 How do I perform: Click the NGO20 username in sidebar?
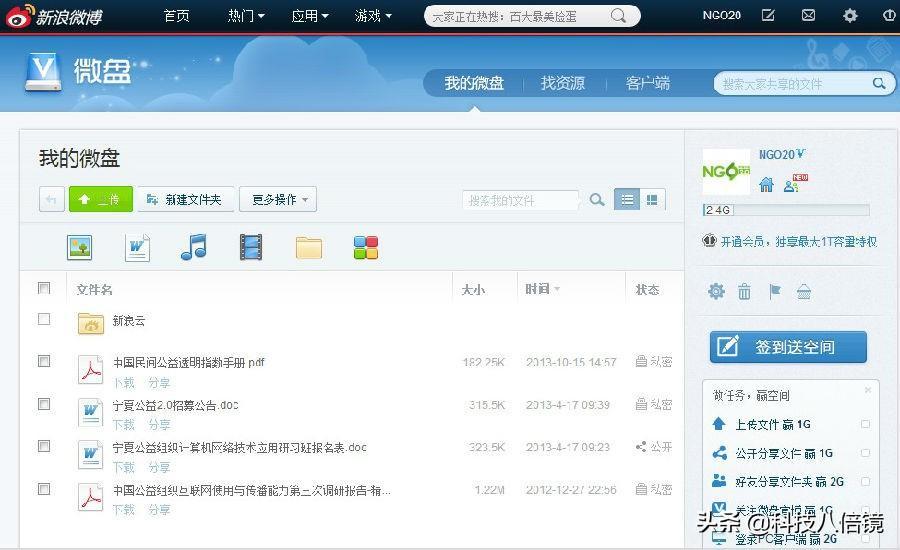point(777,155)
